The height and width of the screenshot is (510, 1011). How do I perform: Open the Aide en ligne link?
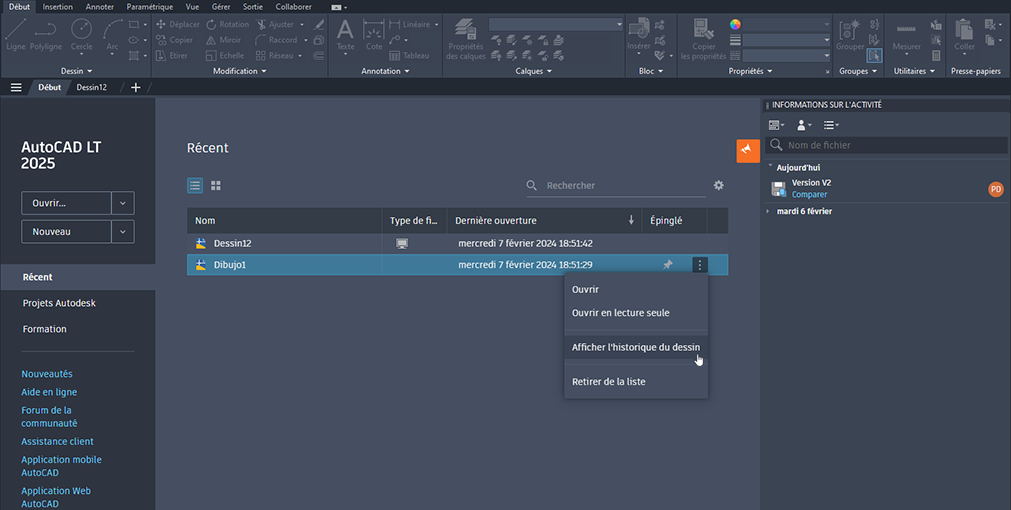point(49,392)
